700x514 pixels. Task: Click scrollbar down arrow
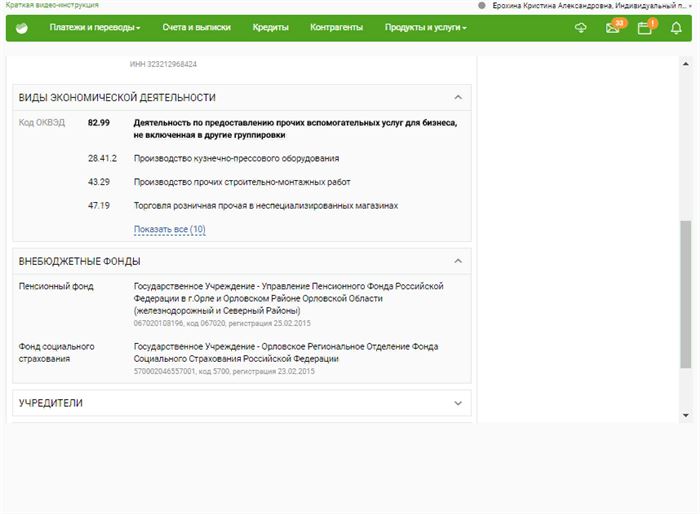click(x=686, y=415)
